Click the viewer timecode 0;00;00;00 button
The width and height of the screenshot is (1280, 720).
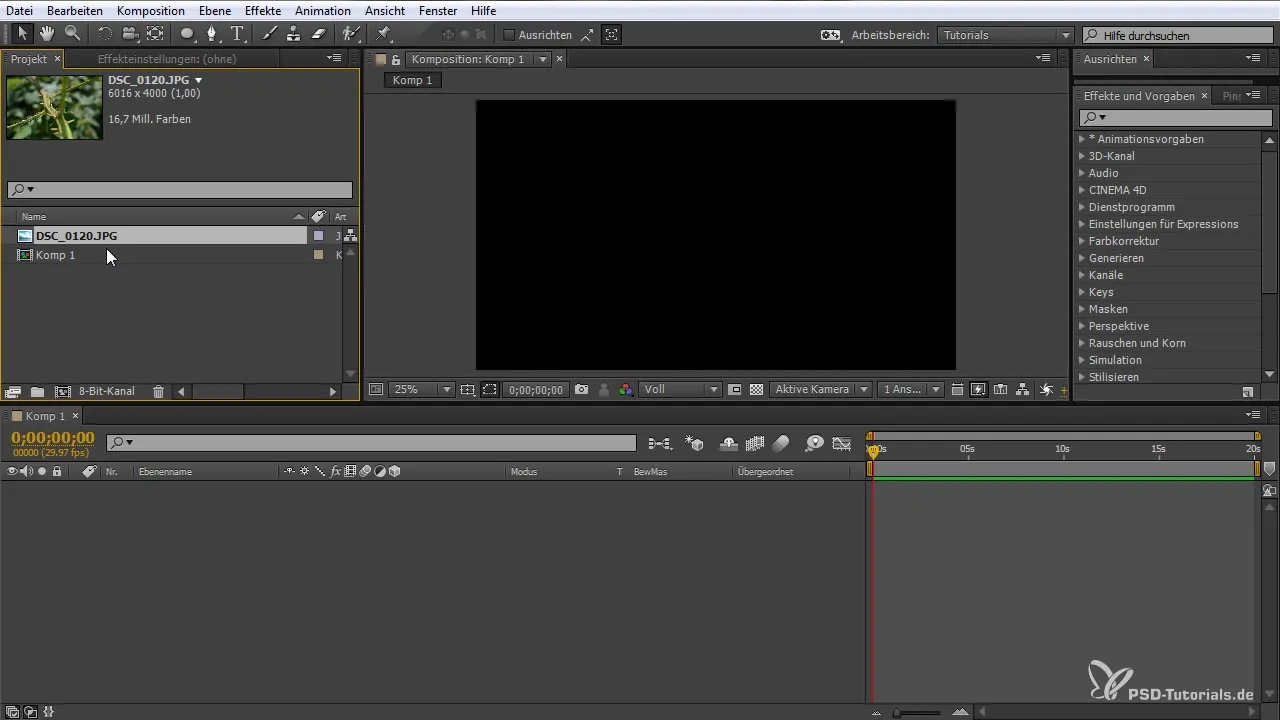click(535, 390)
